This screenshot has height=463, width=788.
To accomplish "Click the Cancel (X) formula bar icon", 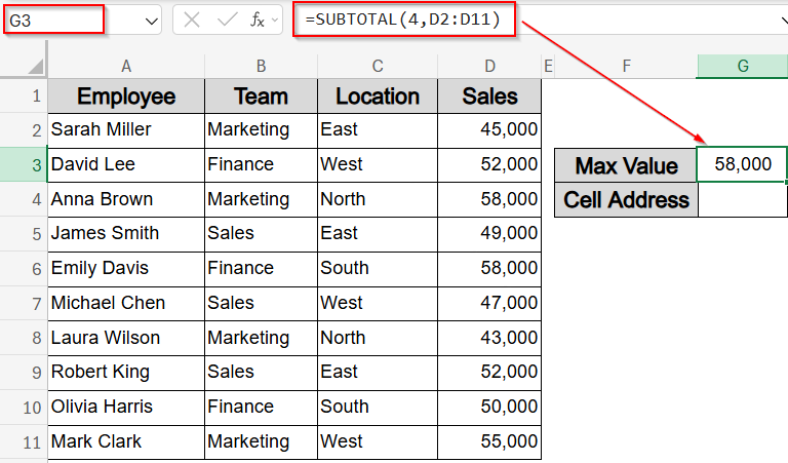I will tap(192, 19).
